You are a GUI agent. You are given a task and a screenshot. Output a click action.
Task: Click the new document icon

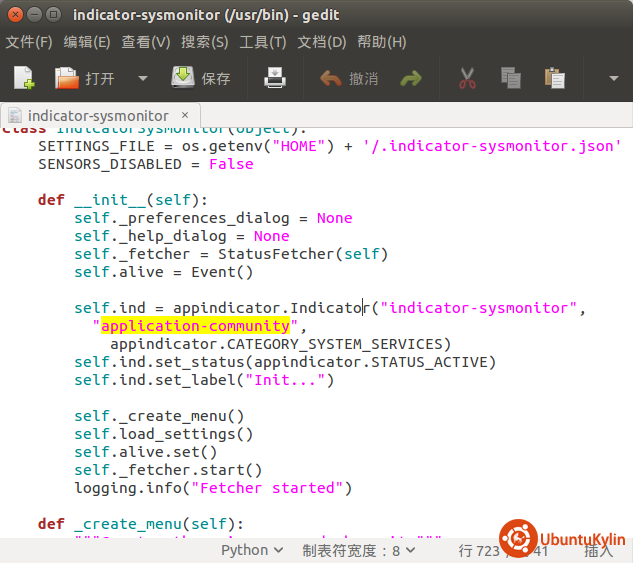(23, 78)
